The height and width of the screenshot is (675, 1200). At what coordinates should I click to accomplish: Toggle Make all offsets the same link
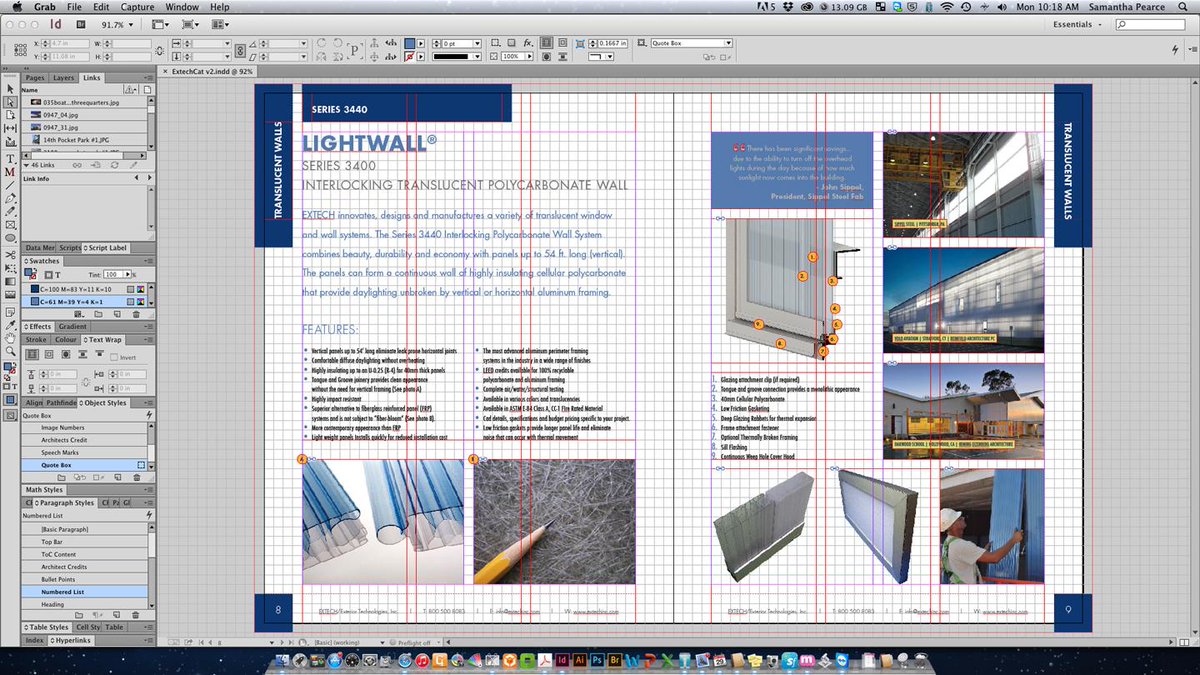click(88, 381)
